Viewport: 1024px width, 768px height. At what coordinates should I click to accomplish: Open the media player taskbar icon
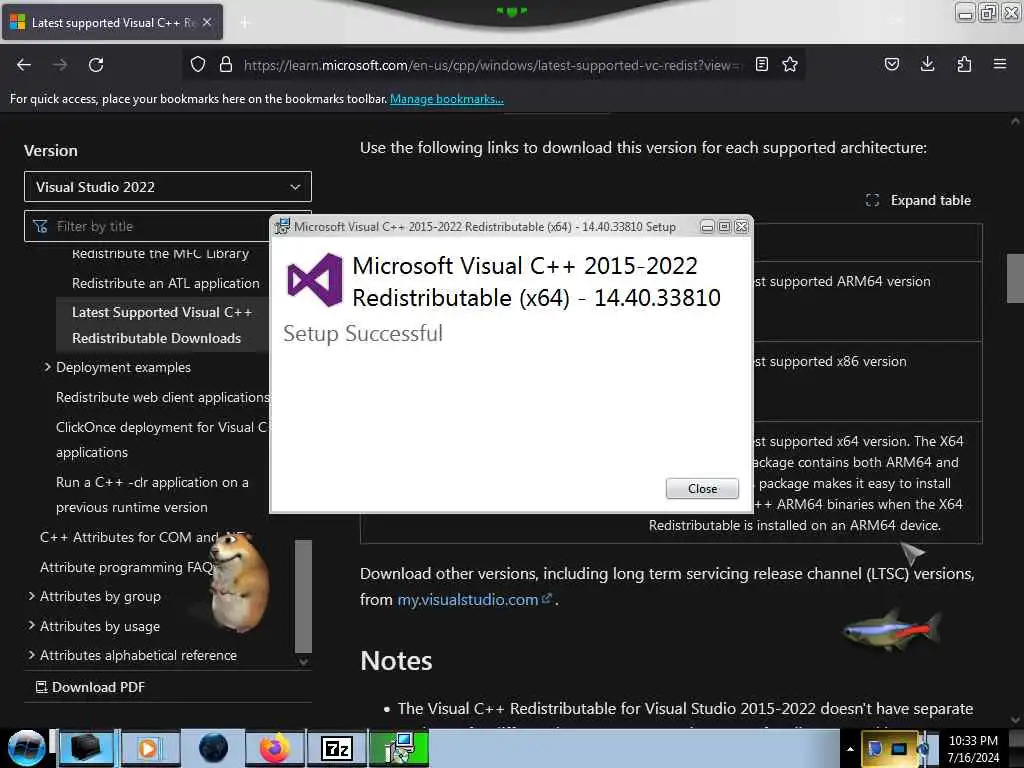(x=148, y=748)
